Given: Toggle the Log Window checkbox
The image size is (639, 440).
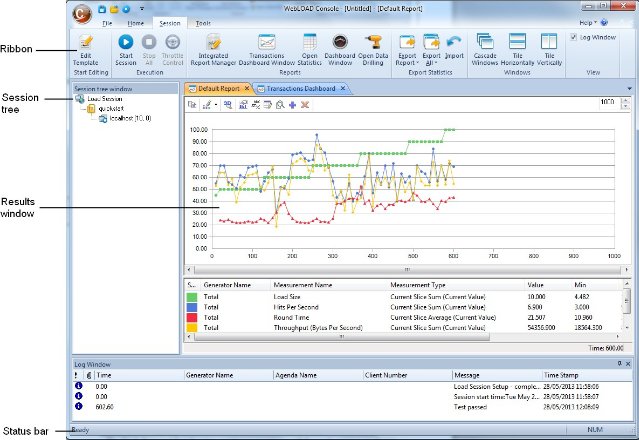Looking at the screenshot, I should point(572,37).
